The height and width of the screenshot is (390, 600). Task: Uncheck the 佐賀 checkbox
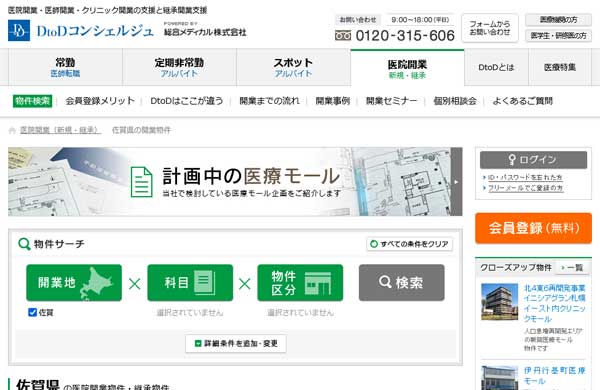(x=33, y=312)
